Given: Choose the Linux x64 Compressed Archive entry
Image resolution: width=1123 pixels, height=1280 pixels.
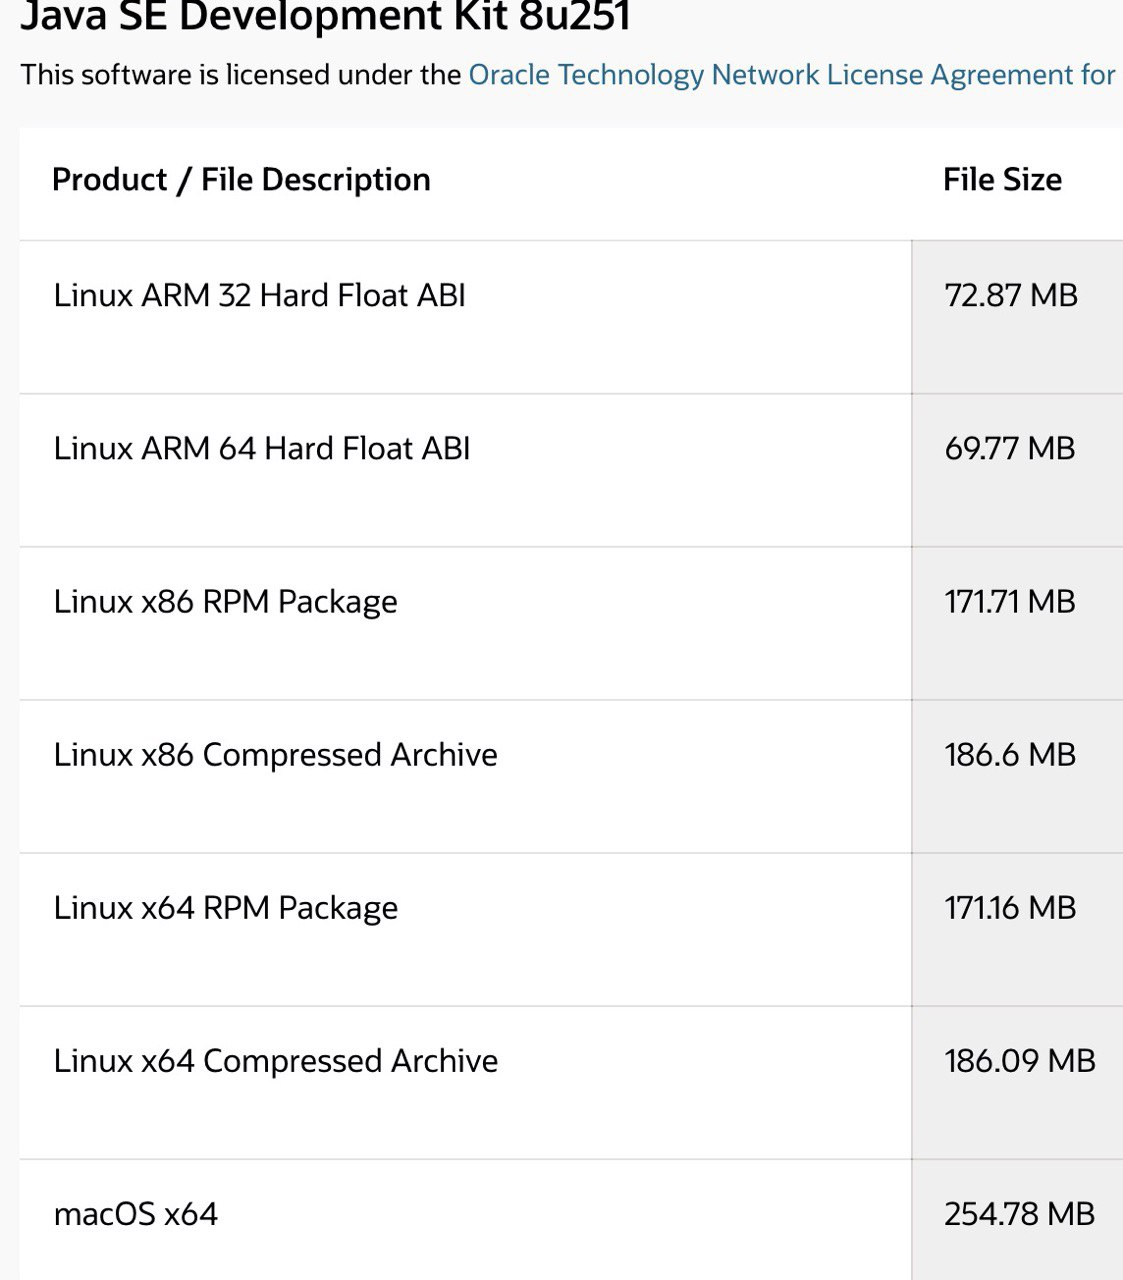Looking at the screenshot, I should tap(276, 1061).
